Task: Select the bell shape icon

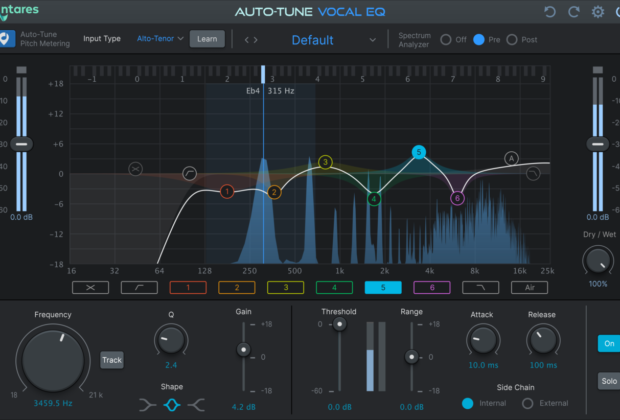Action: coord(171,404)
